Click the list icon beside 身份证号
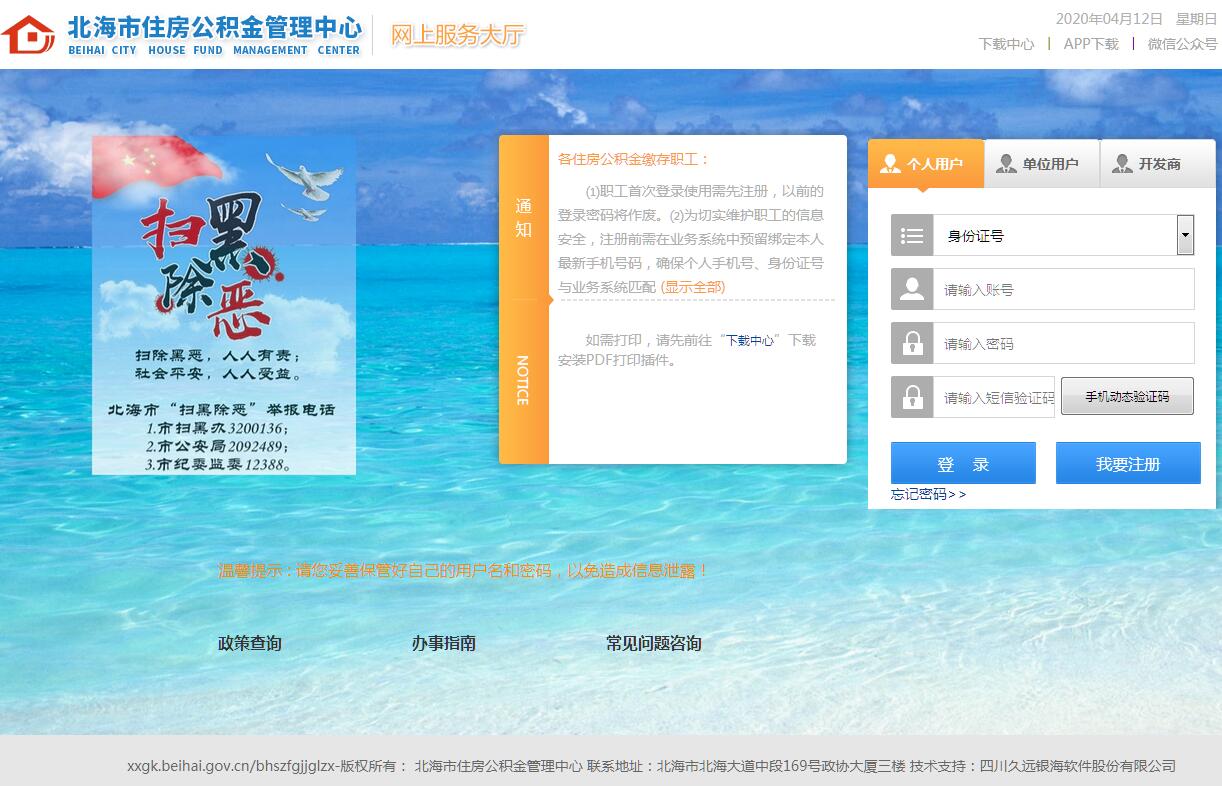This screenshot has width=1222, height=786. coord(912,236)
